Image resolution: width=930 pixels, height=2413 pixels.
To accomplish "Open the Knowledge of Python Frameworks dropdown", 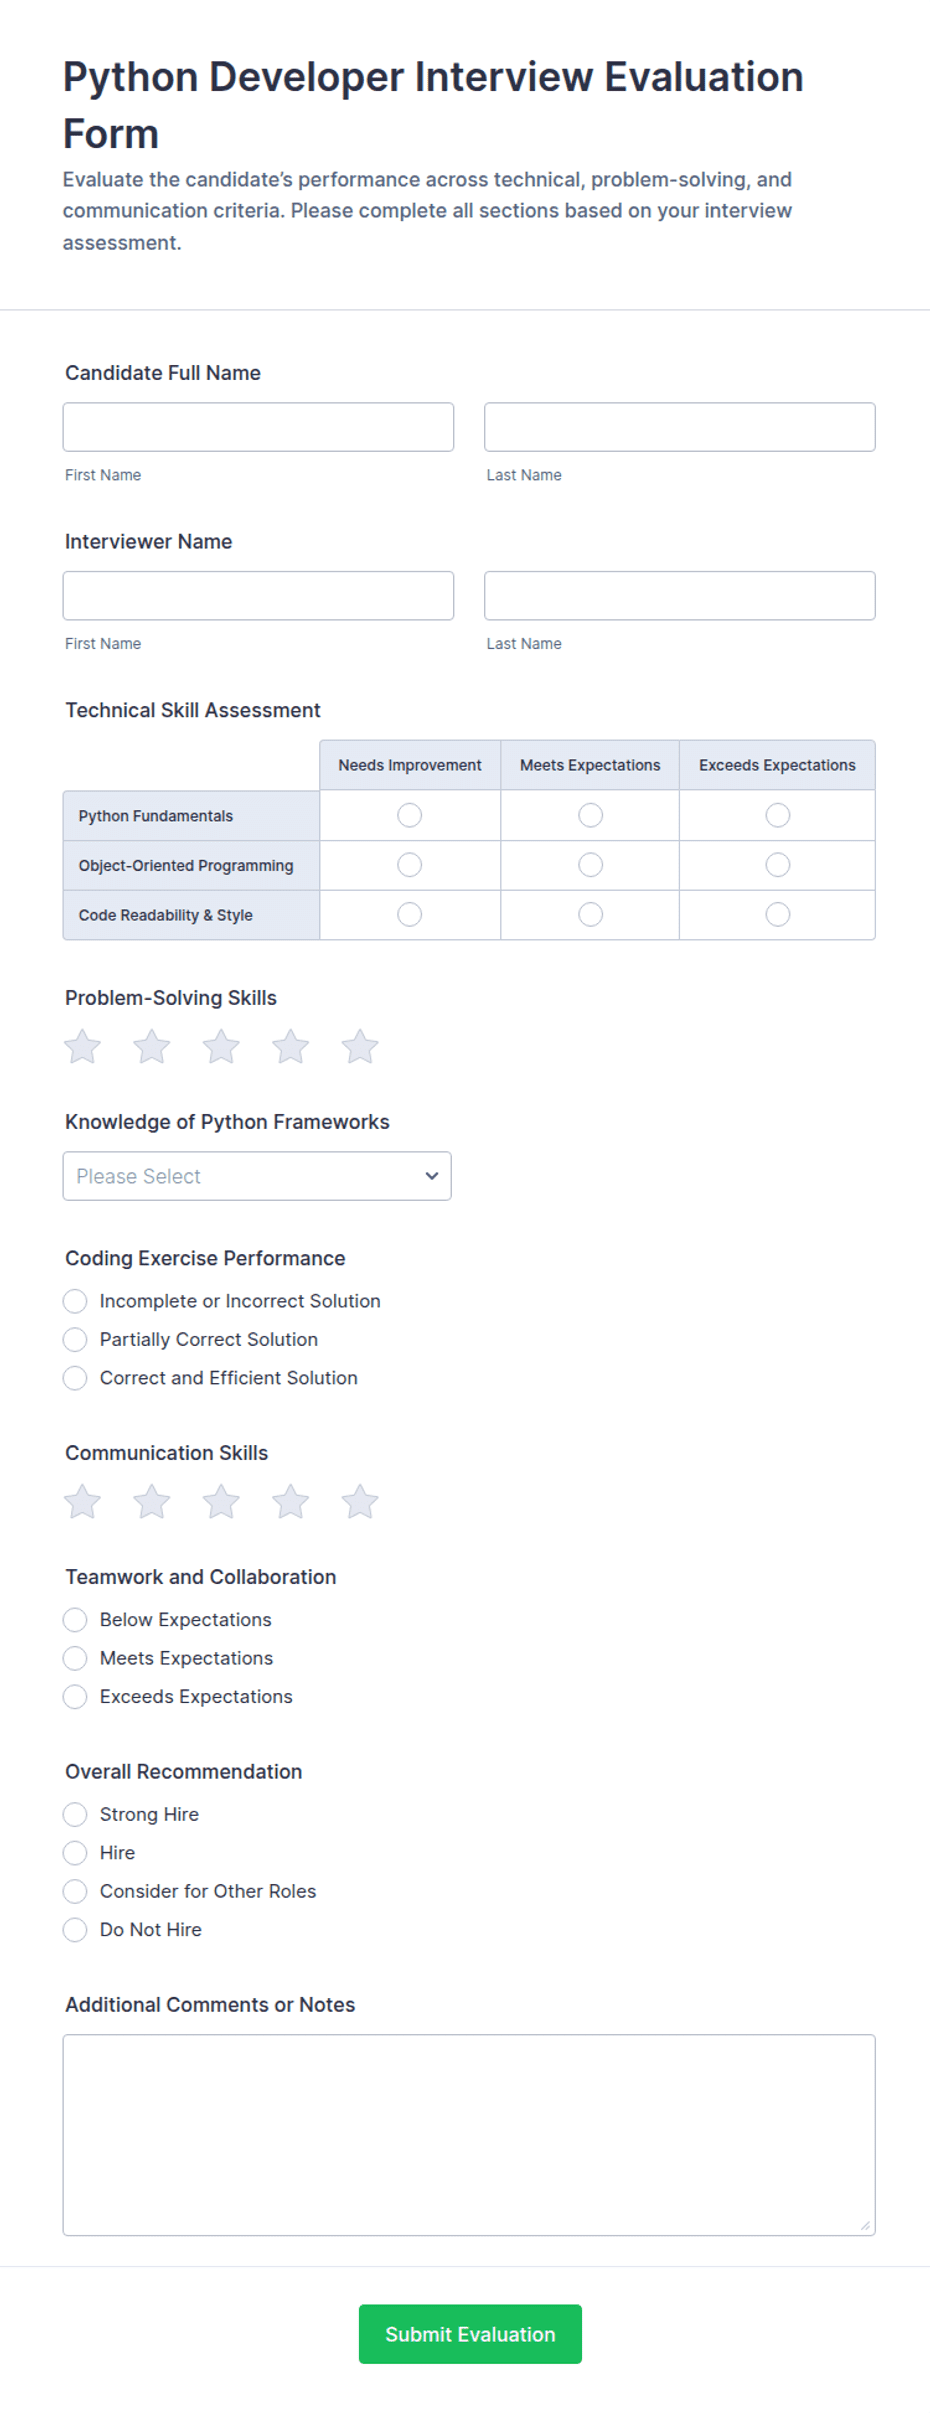I will coord(257,1175).
